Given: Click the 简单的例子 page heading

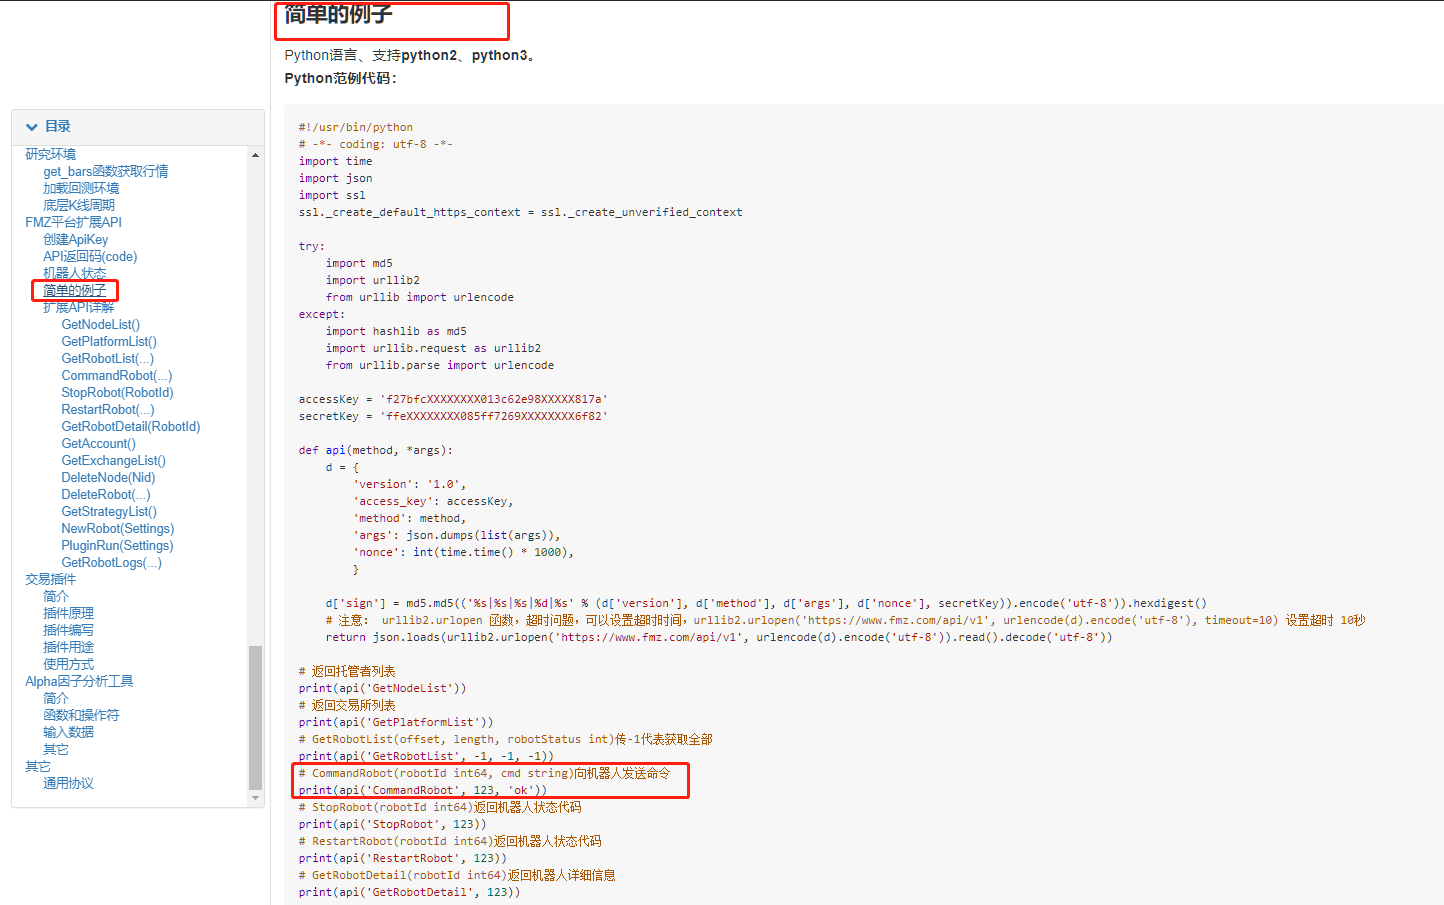Looking at the screenshot, I should [x=338, y=14].
